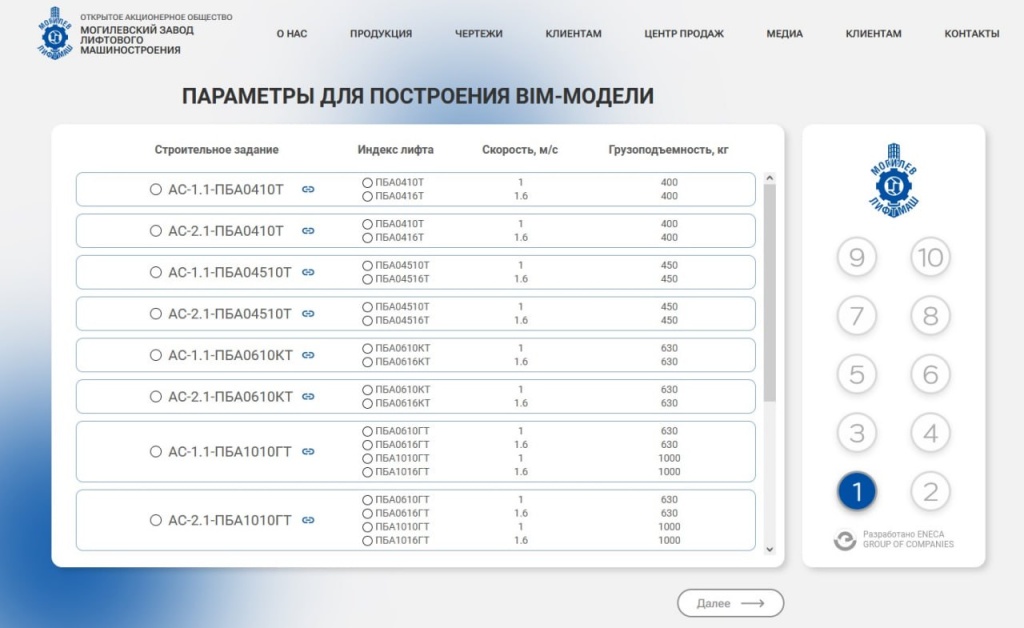This screenshot has height=628, width=1024.
Task: Open КЛИЕНТАМ menu next to КОНТАКТЫ
Action: (873, 33)
